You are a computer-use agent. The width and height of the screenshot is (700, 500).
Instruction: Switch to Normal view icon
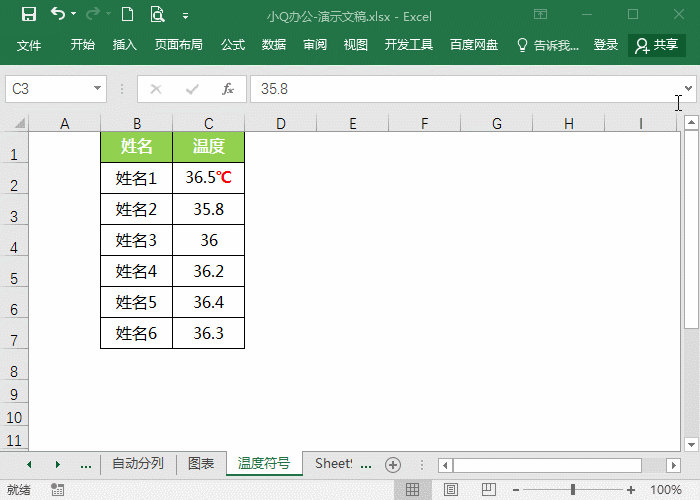[412, 489]
